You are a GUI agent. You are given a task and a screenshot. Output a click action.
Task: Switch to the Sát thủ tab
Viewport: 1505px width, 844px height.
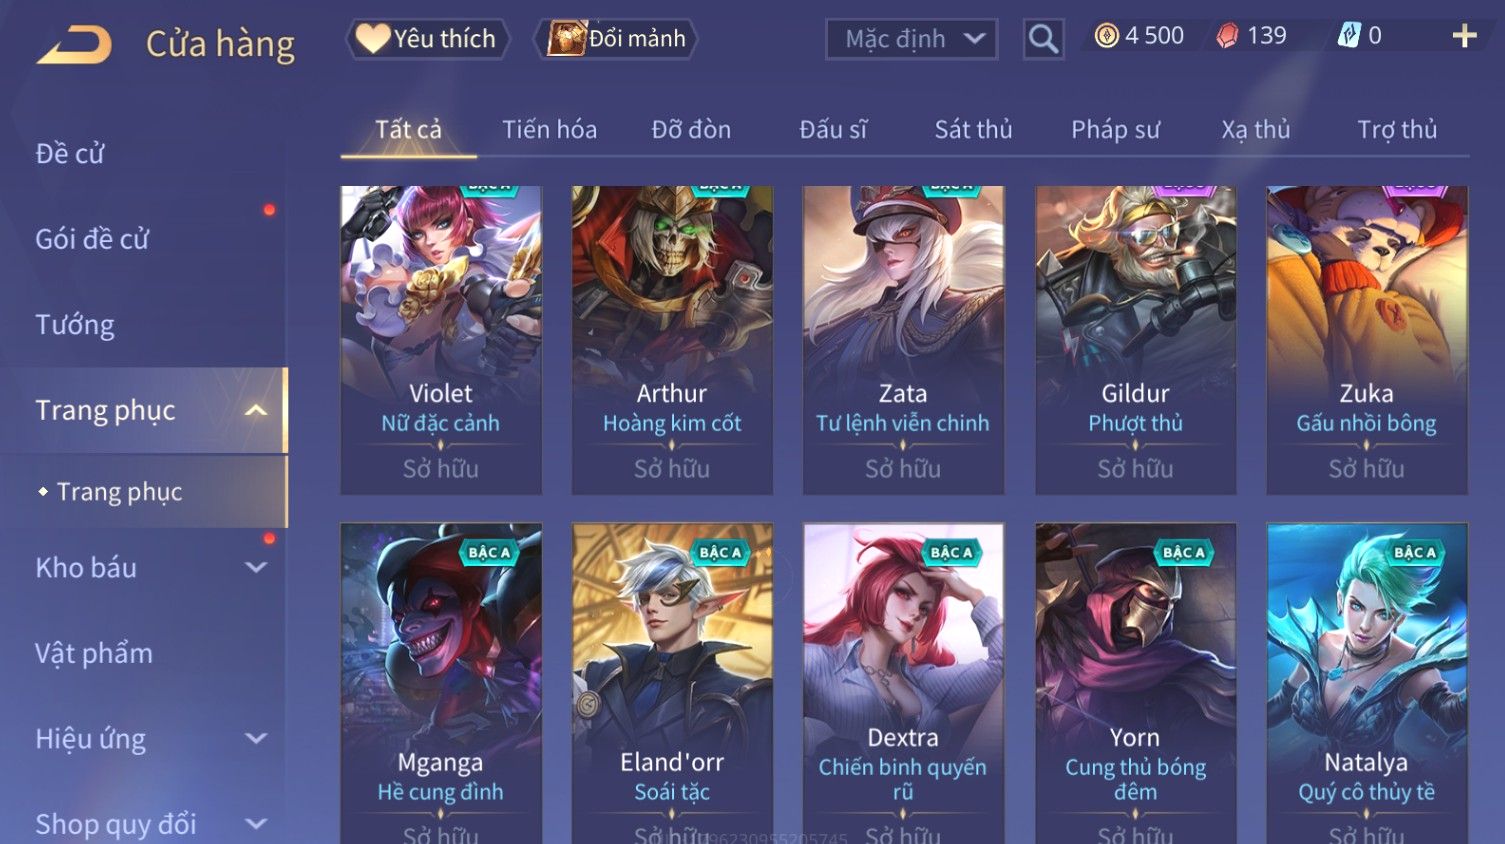(973, 130)
